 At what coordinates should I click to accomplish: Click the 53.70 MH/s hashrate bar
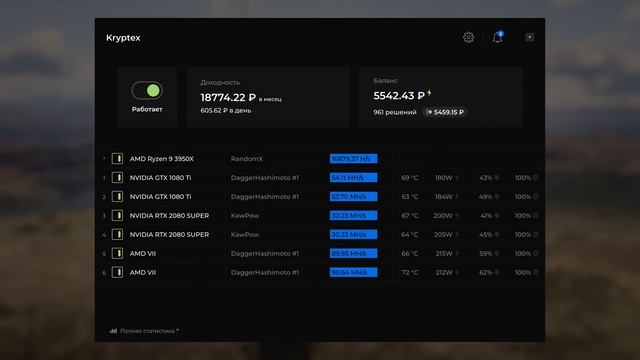[353, 197]
